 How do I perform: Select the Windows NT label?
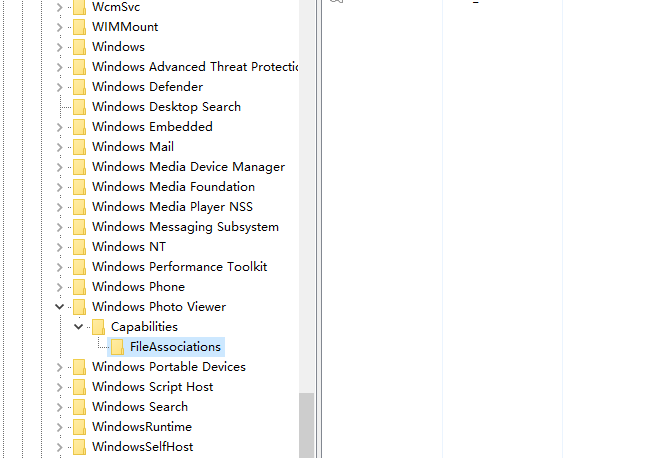click(129, 247)
